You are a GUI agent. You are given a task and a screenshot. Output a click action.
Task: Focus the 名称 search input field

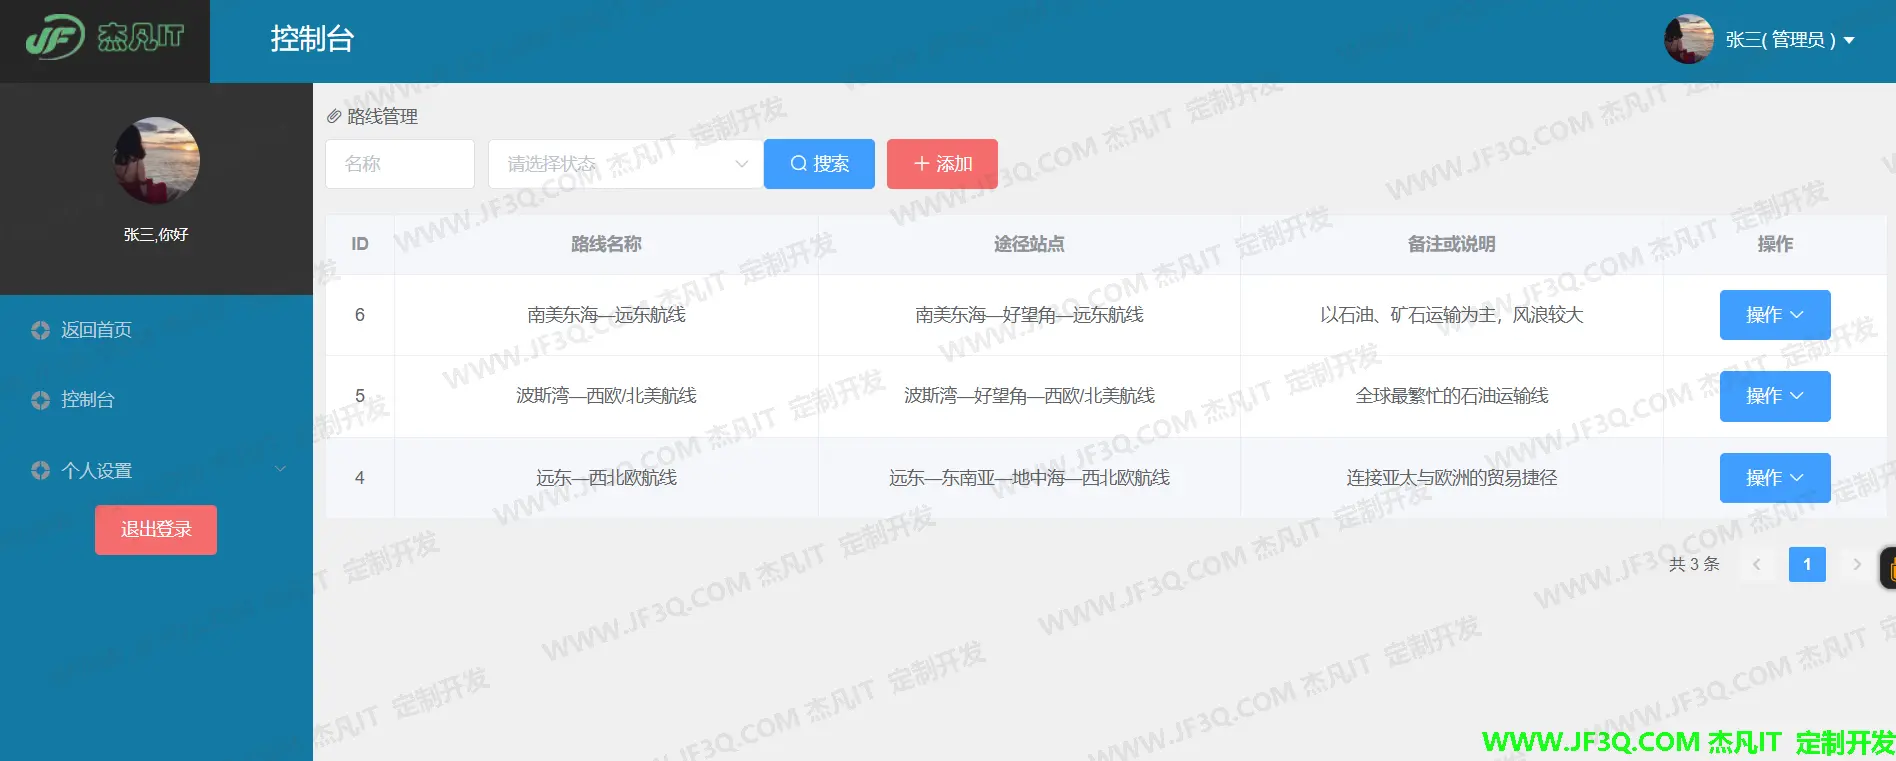(400, 164)
